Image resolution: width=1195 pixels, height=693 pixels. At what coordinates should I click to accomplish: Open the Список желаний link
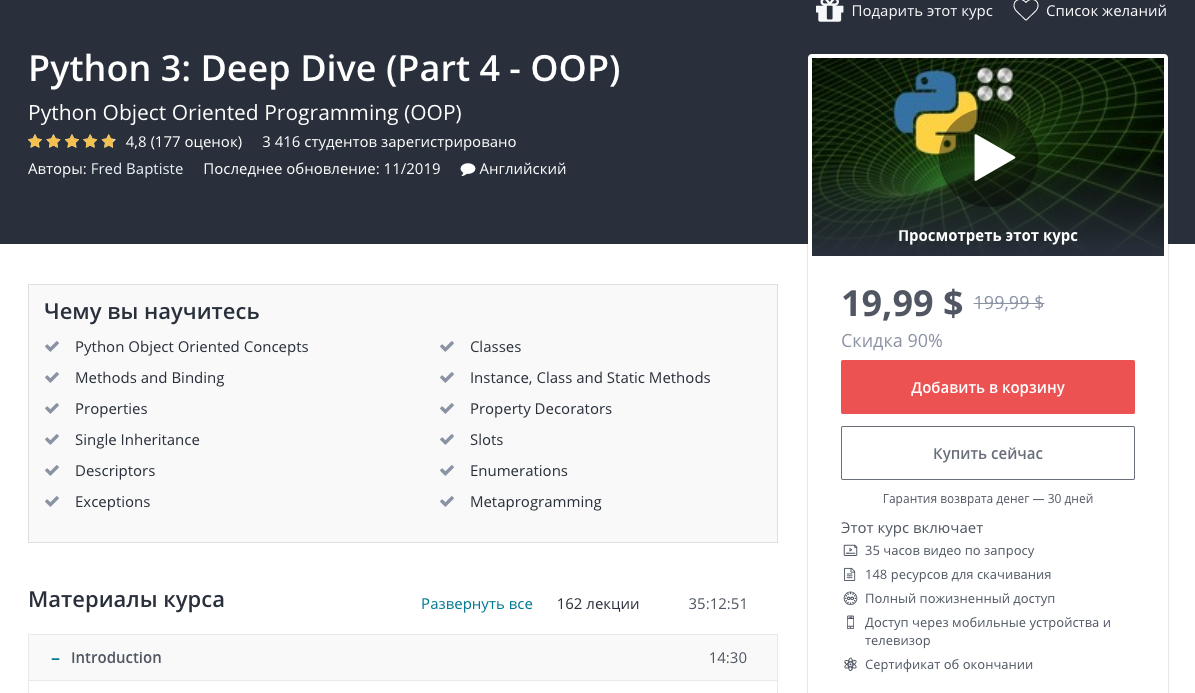tap(1106, 11)
